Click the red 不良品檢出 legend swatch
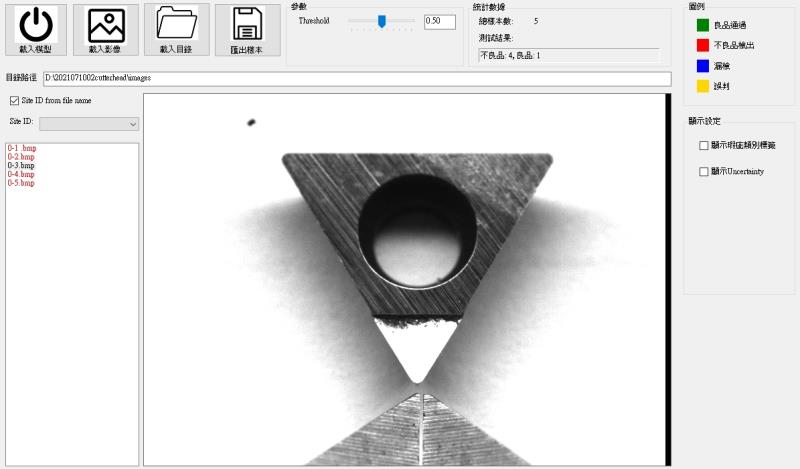This screenshot has height=469, width=800. pos(703,45)
